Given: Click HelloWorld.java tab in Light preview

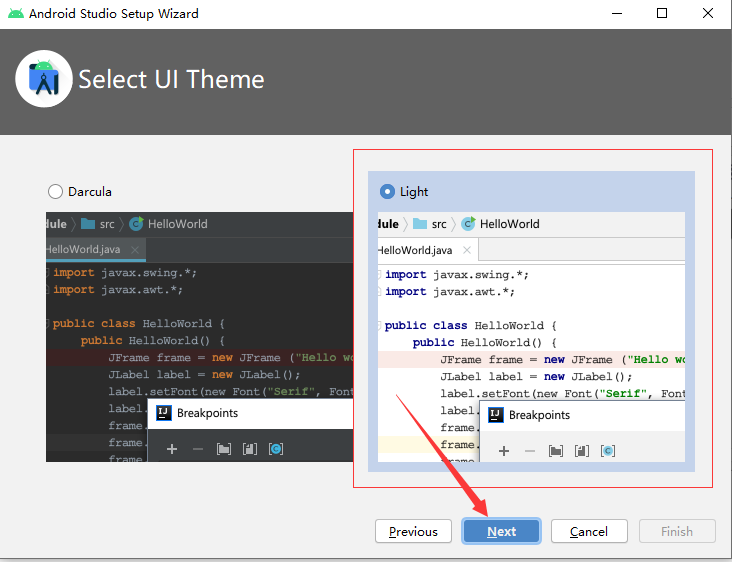Looking at the screenshot, I should pyautogui.click(x=428, y=251).
